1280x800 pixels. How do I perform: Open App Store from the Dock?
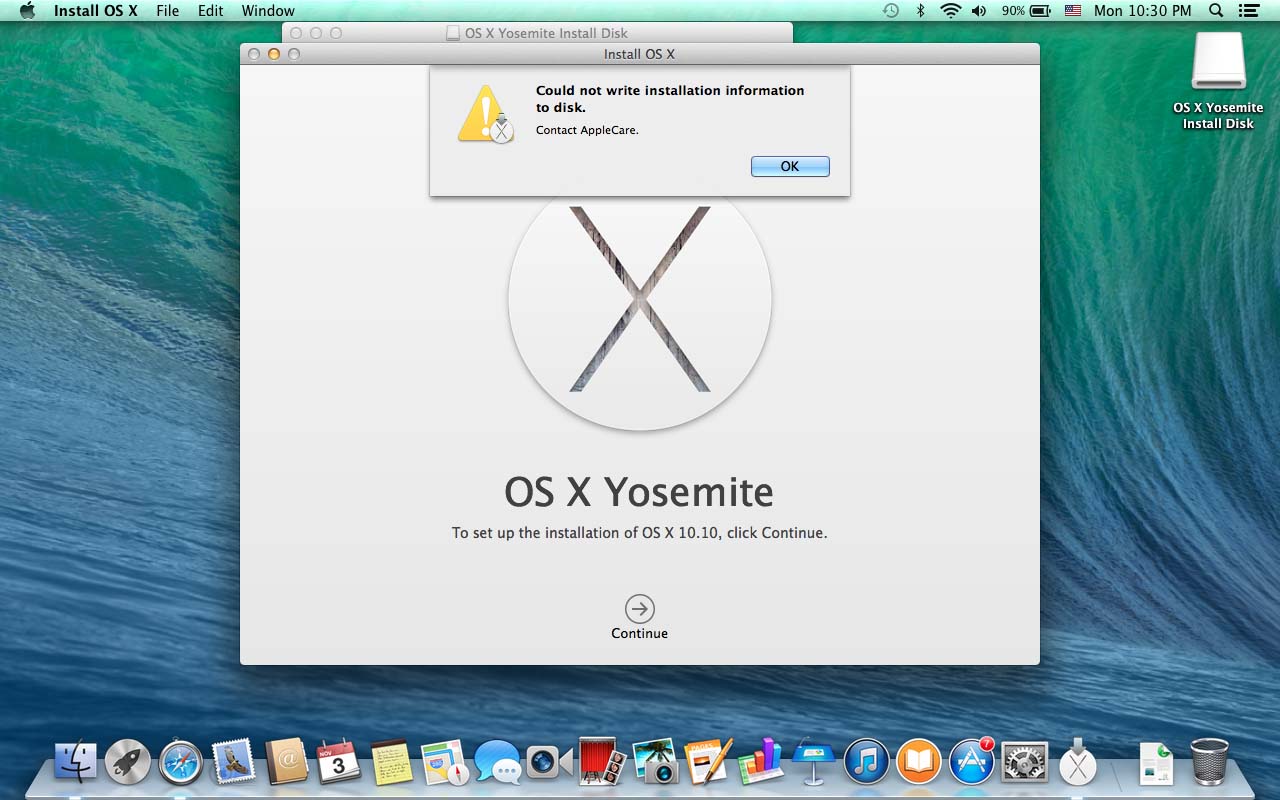(972, 764)
